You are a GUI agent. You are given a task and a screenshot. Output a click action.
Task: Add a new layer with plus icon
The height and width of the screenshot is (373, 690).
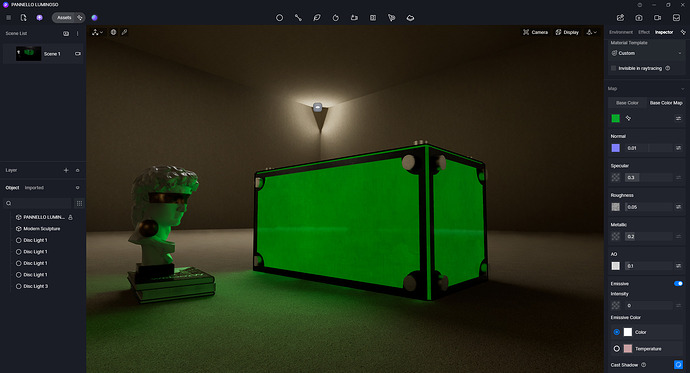point(66,170)
